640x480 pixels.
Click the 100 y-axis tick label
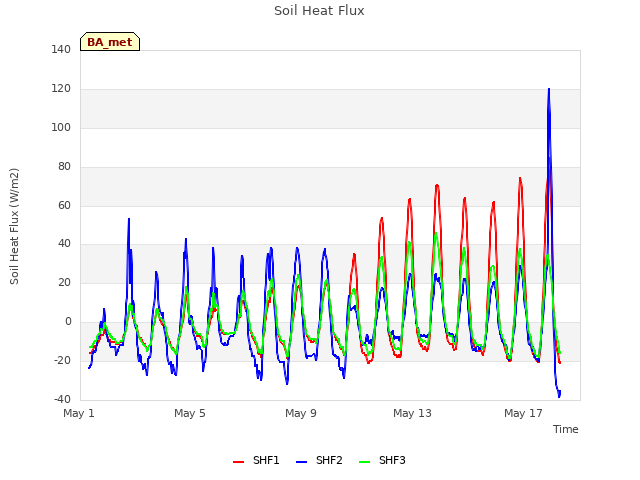61,128
